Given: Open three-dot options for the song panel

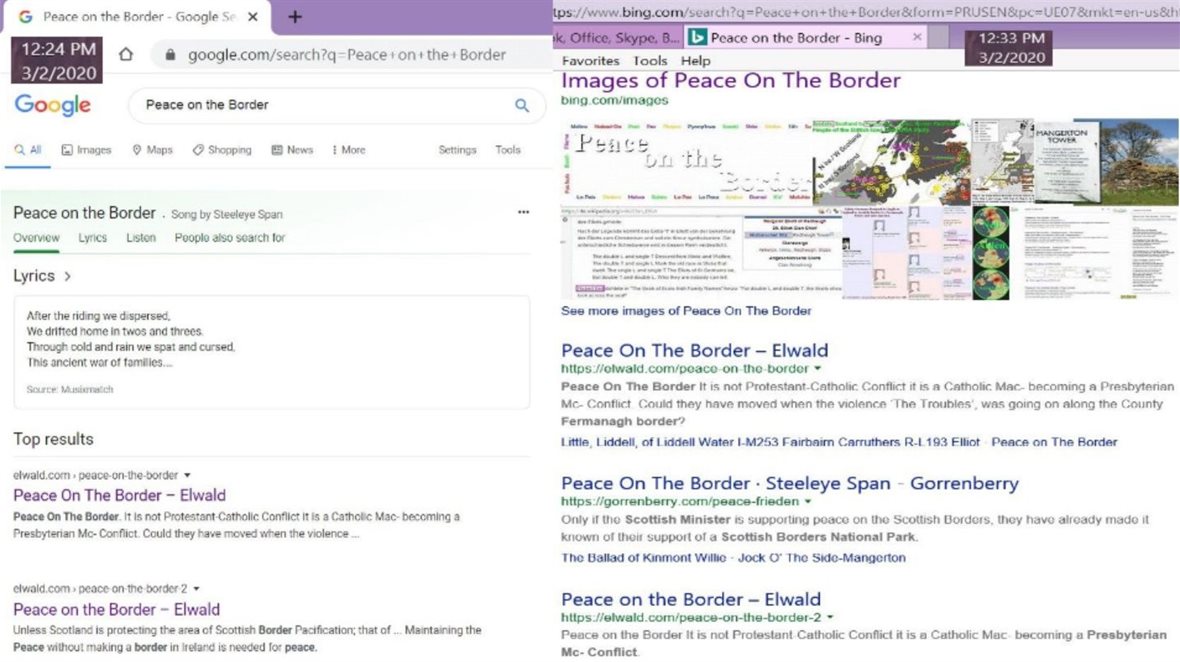Looking at the screenshot, I should click(523, 213).
